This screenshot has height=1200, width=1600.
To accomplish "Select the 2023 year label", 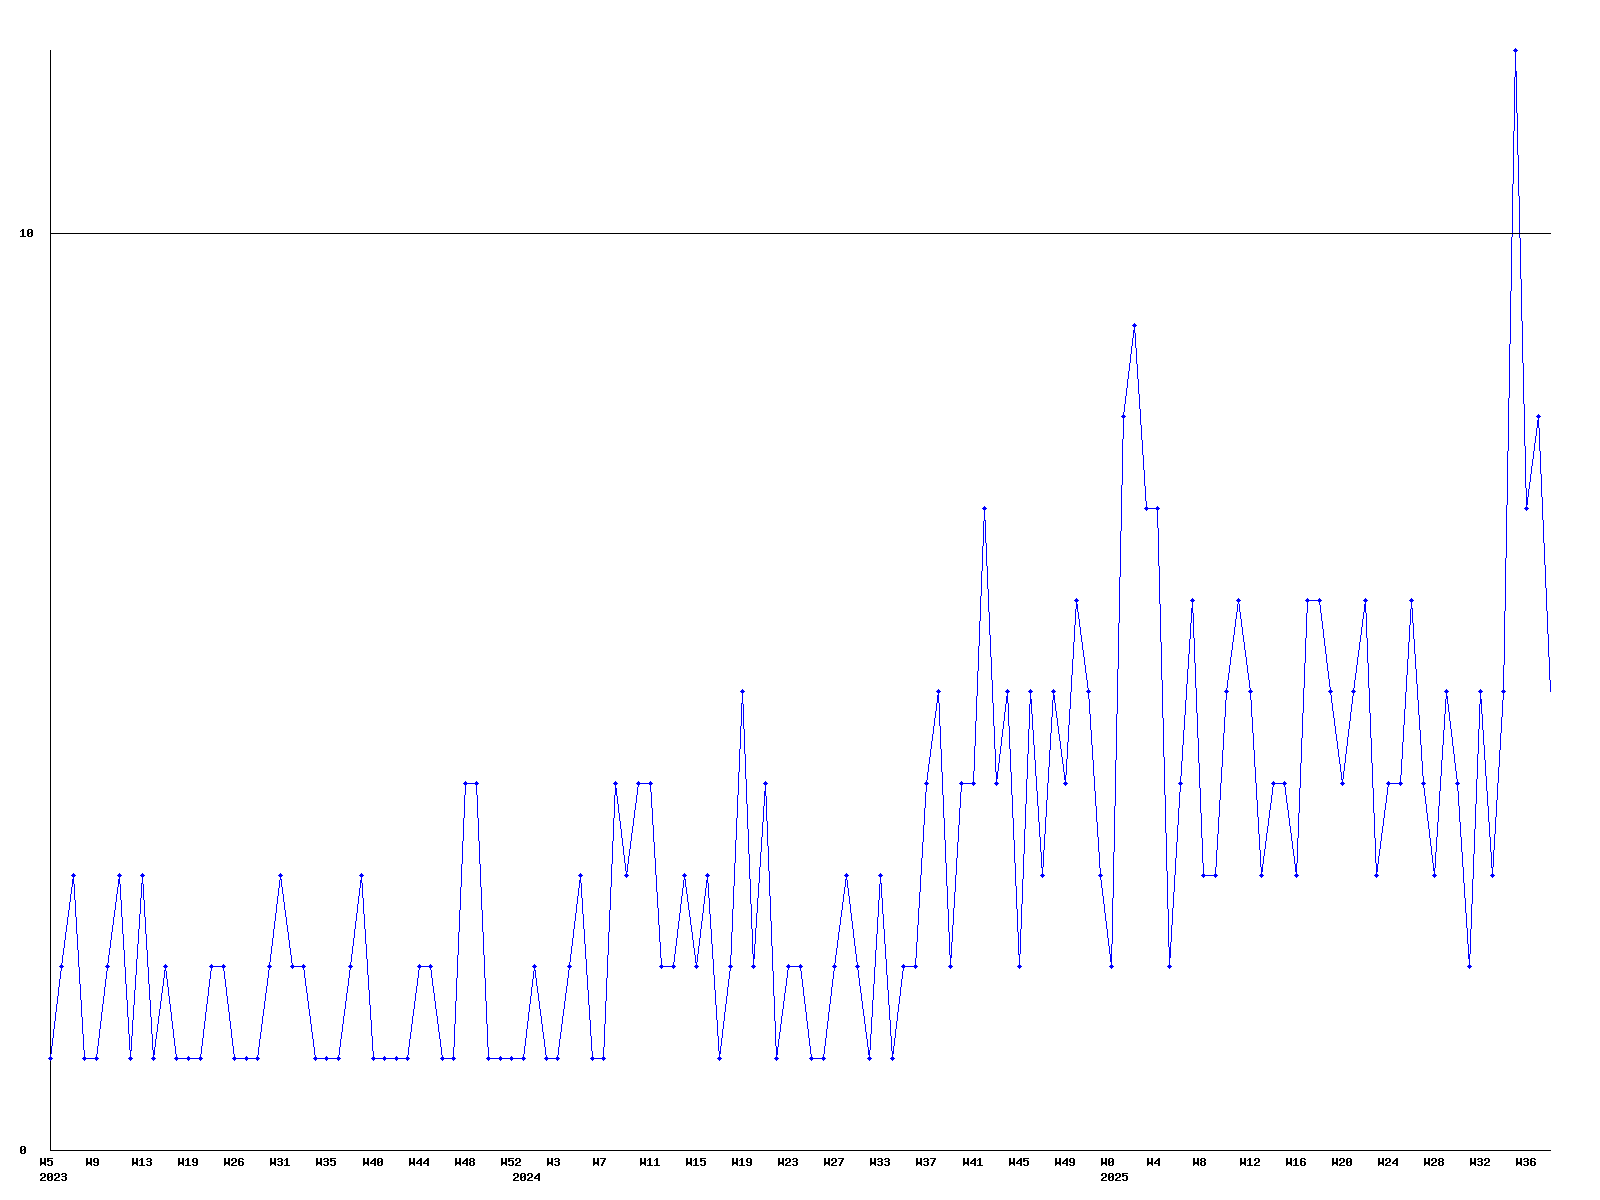I will [x=53, y=1177].
